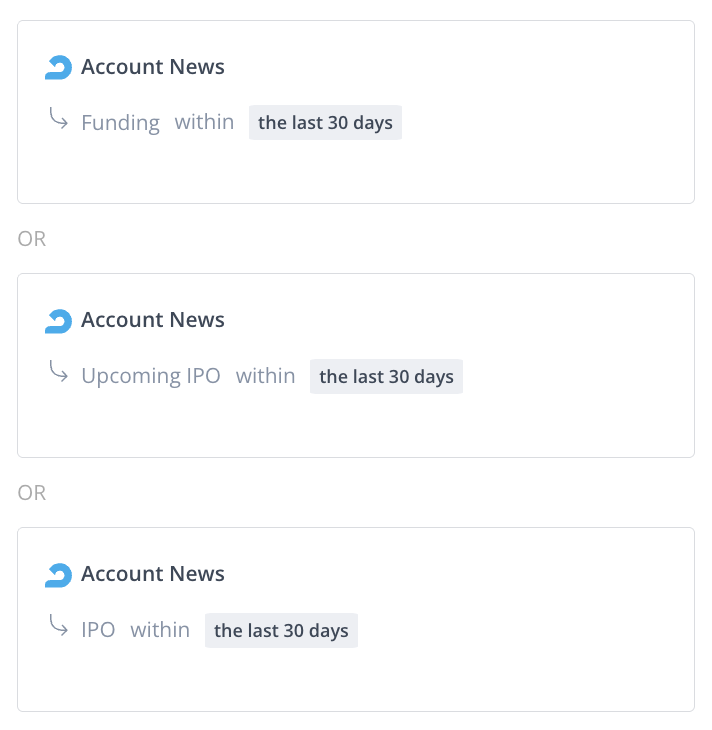This screenshot has height=730, width=712.
Task: Click the logo icon in the Upcoming IPO card
Action: [x=59, y=320]
